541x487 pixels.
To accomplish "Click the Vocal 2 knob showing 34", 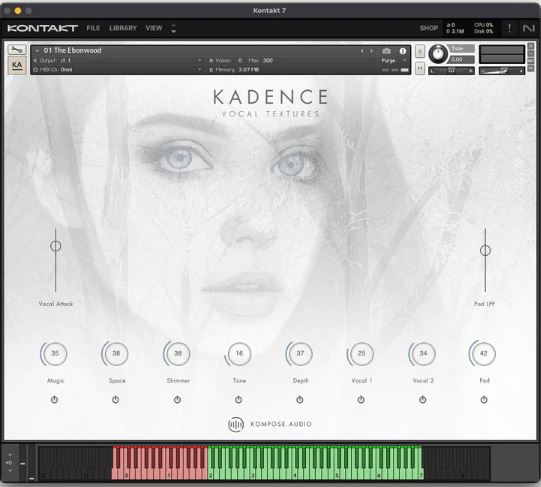I will click(x=423, y=354).
